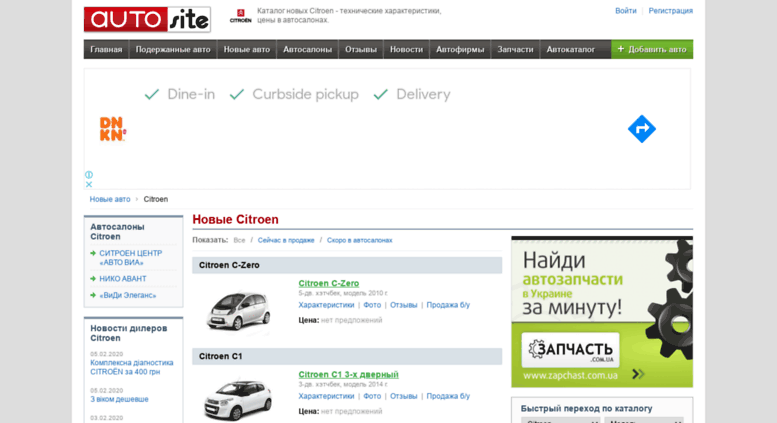Click the Dunkin DNKN logo in ad
This screenshot has height=423, width=777.
pyautogui.click(x=113, y=129)
